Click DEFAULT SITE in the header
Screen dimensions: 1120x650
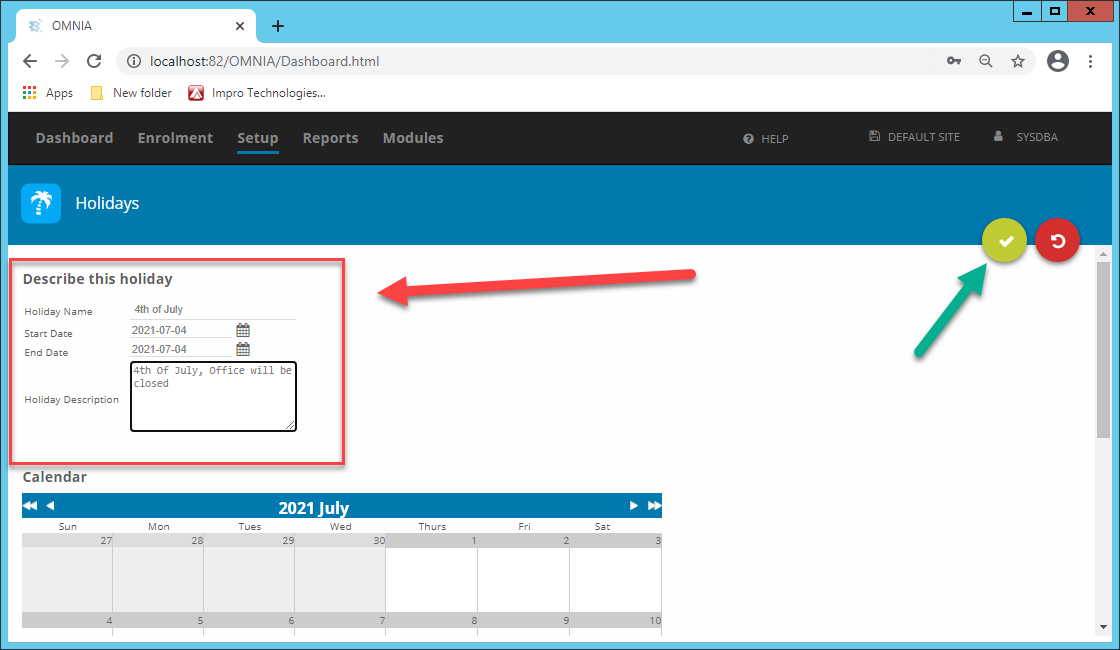(x=914, y=137)
